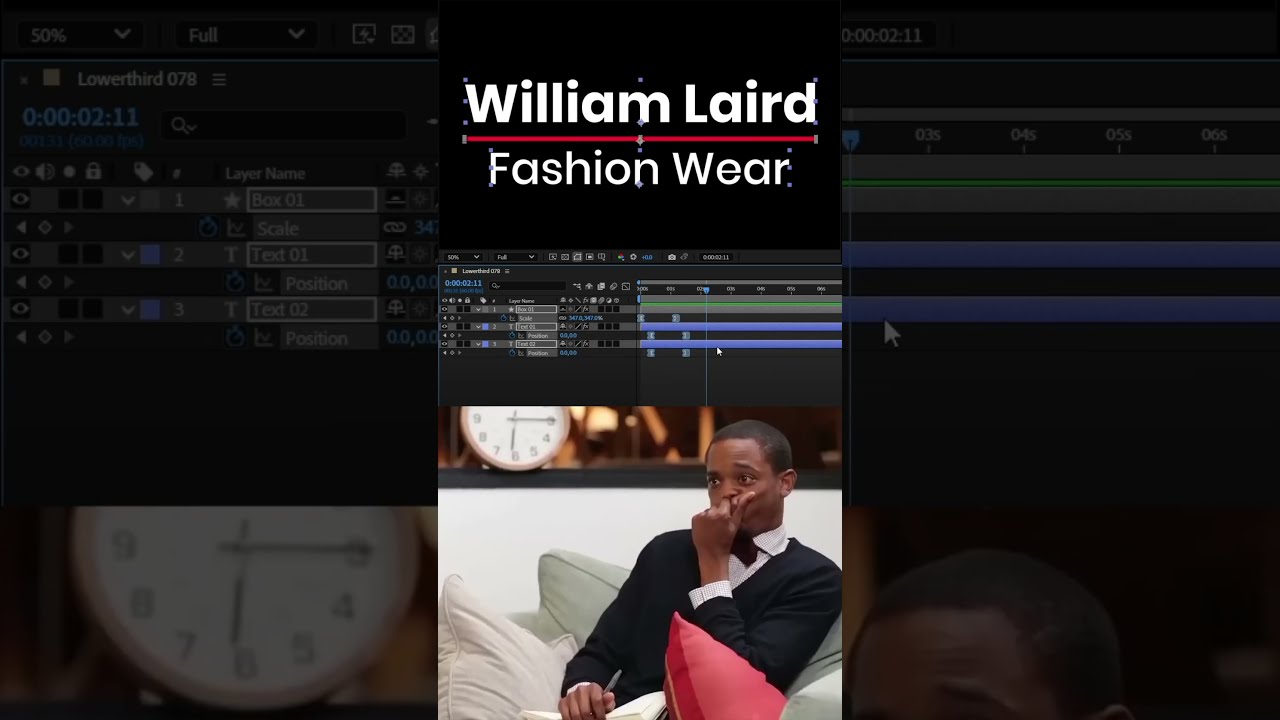Collapse the Text 02 layer in enlarged dimmed panel
Screen dimensions: 1280x720
click(127, 310)
